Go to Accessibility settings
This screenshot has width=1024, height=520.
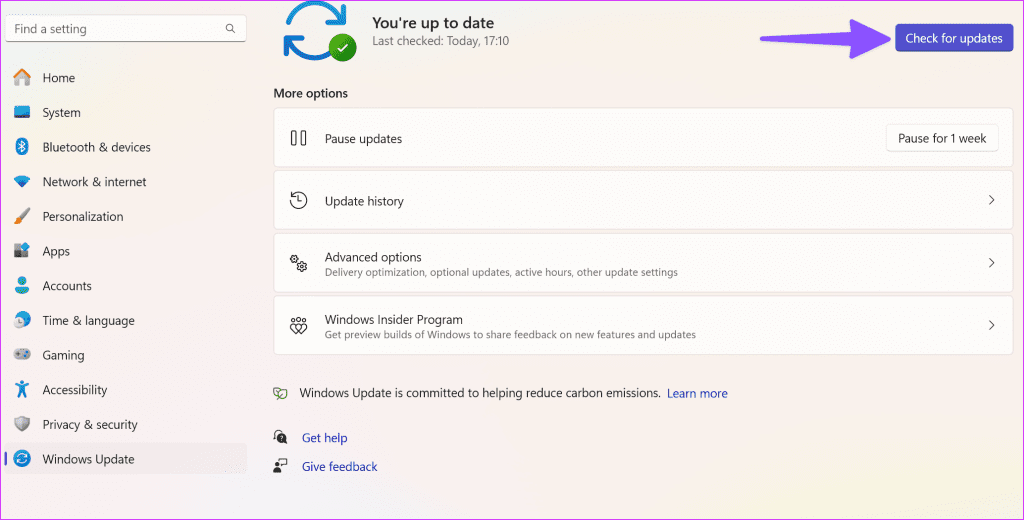pyautogui.click(x=126, y=389)
